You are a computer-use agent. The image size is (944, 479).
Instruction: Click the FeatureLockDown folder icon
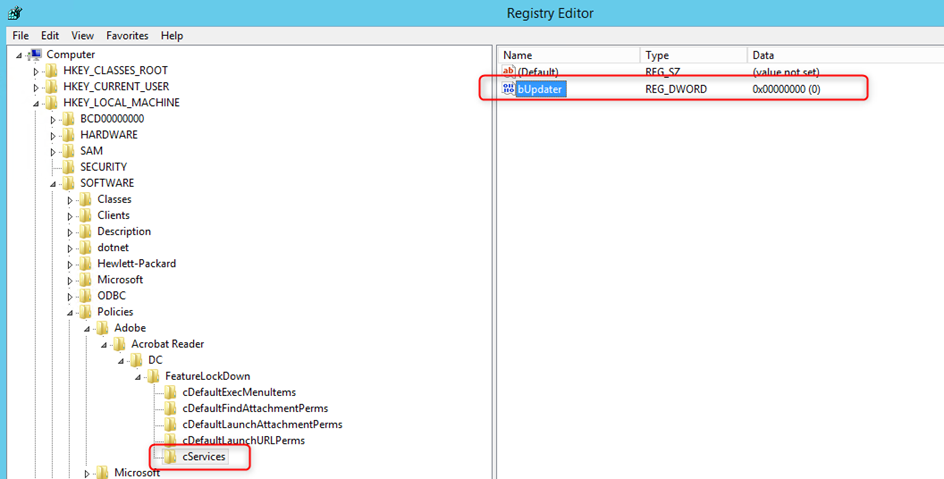click(153, 376)
